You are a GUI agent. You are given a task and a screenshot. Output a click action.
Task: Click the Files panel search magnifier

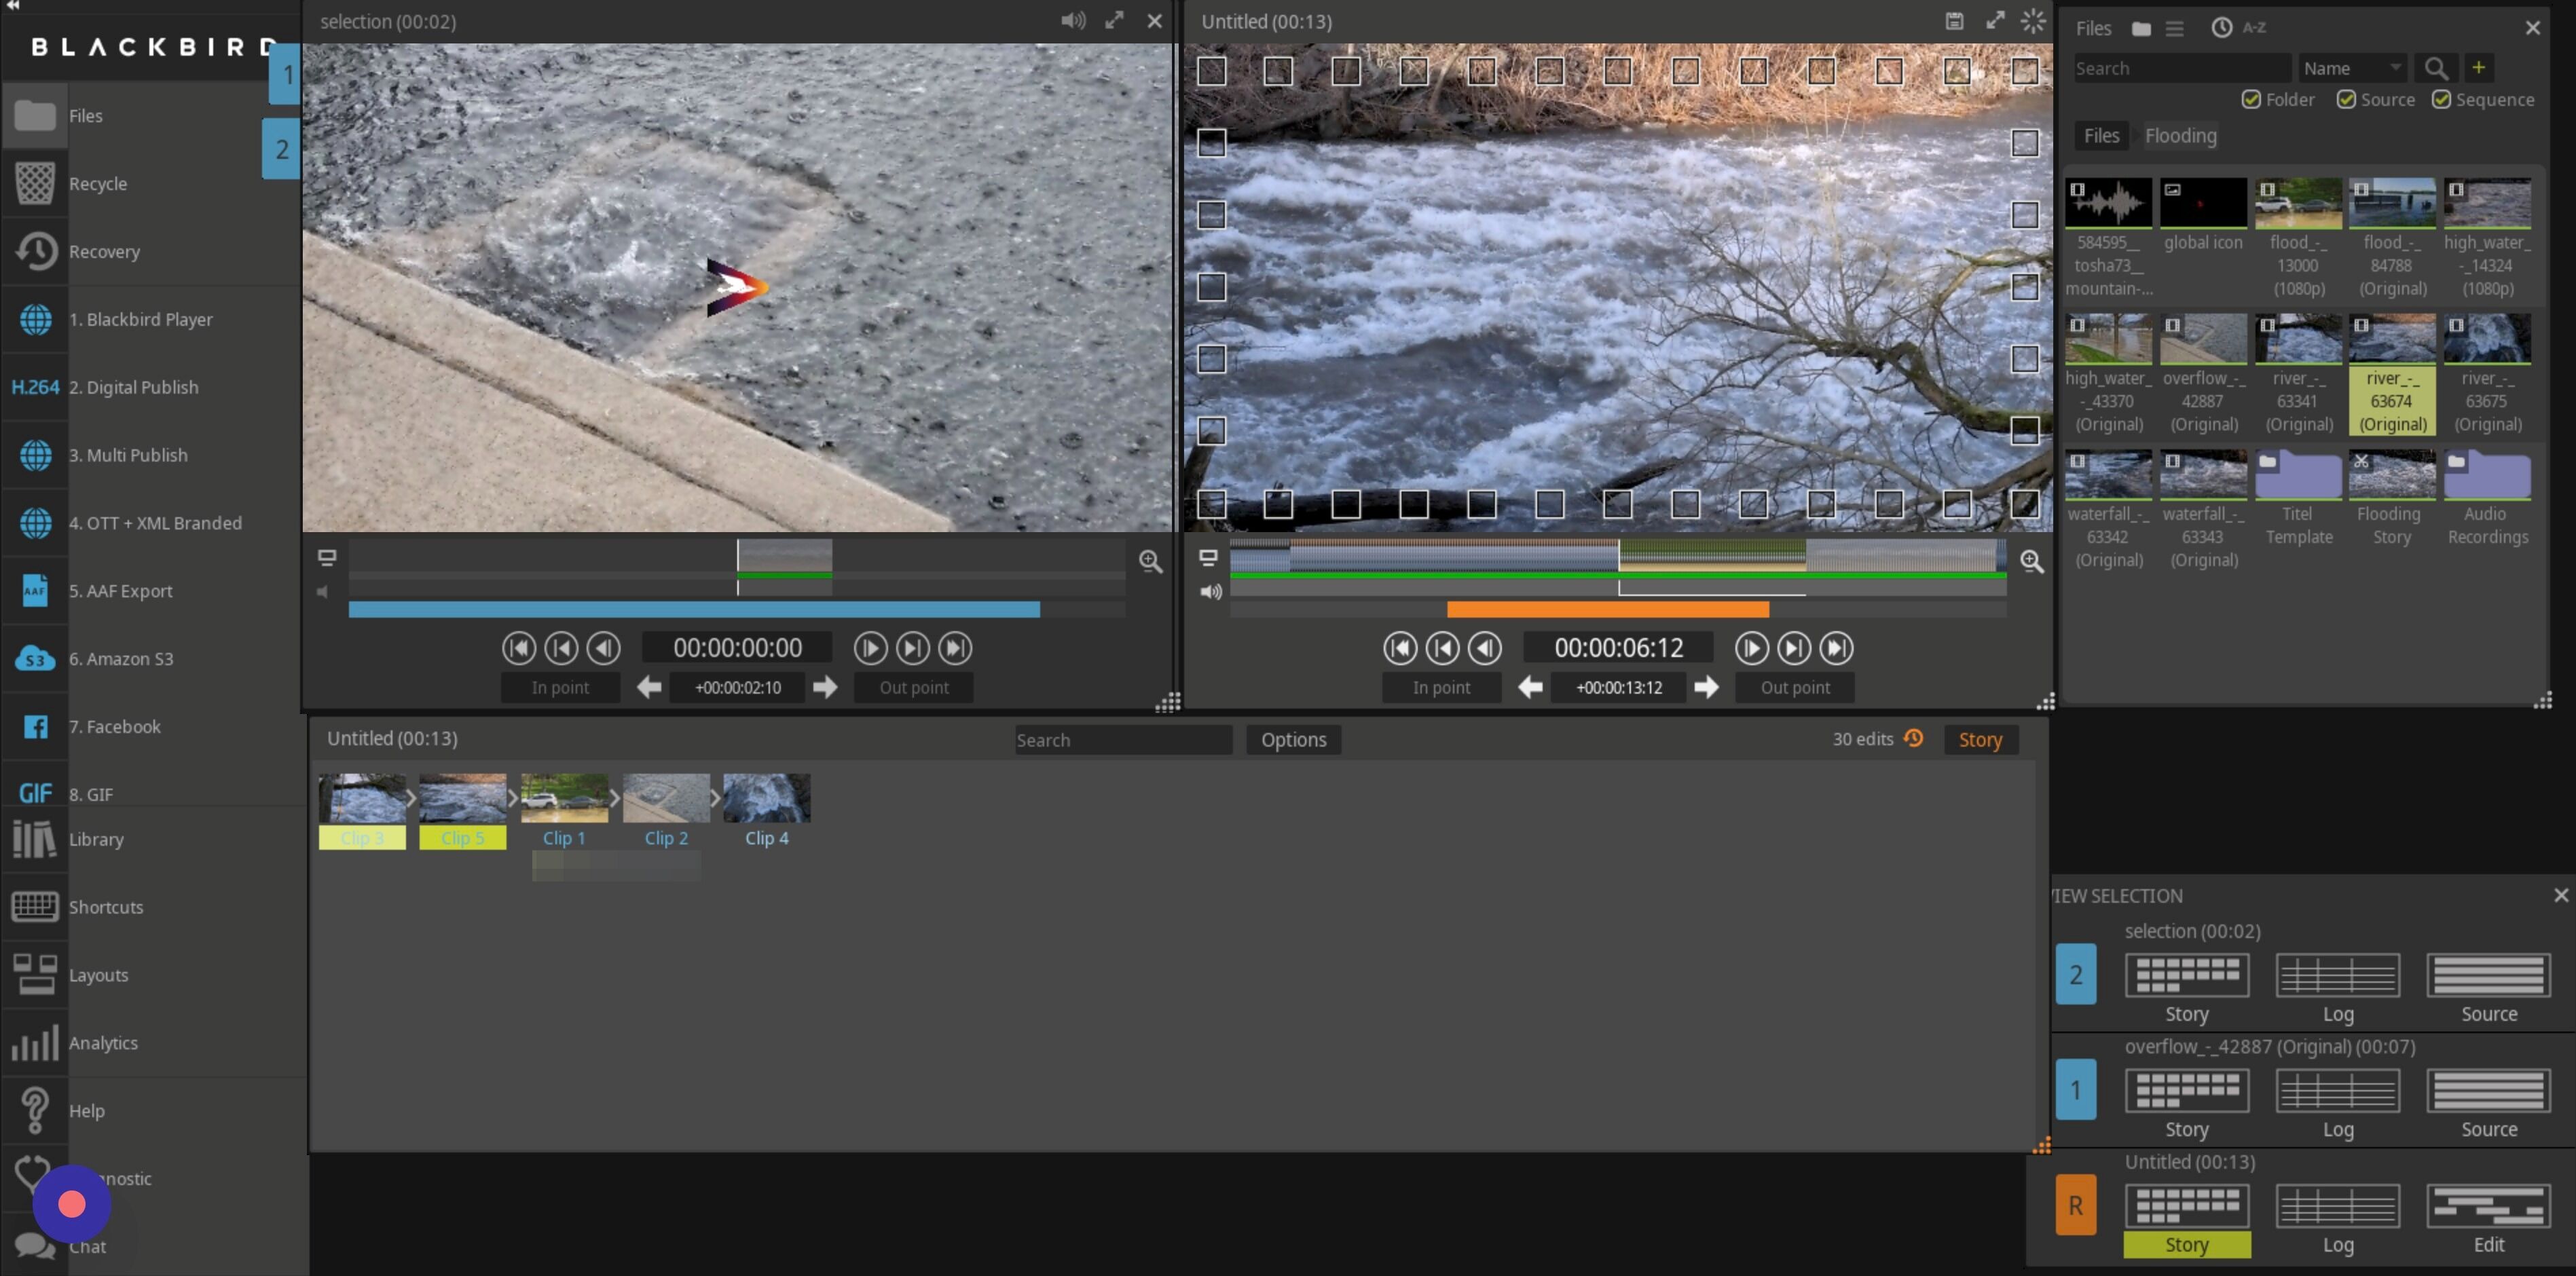(x=2436, y=68)
